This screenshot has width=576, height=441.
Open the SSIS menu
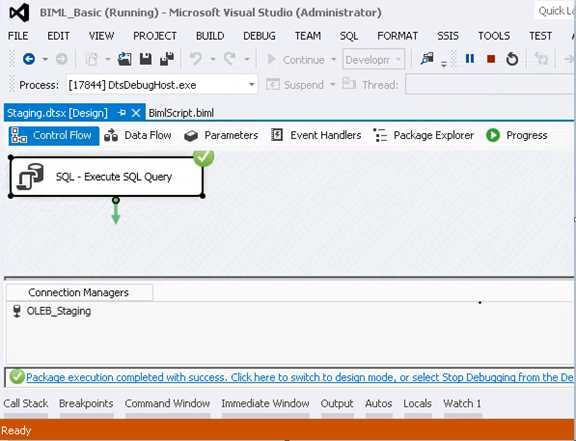[447, 36]
